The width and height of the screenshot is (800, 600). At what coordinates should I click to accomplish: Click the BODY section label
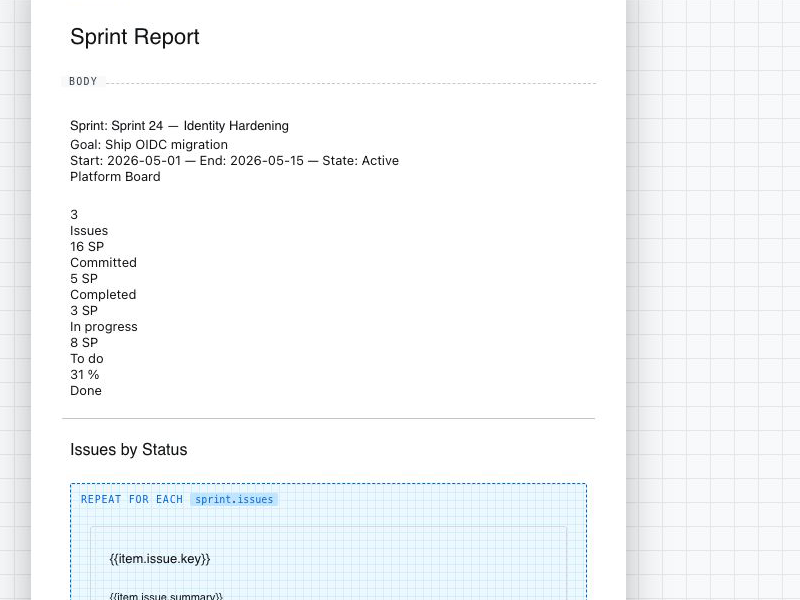coord(83,82)
